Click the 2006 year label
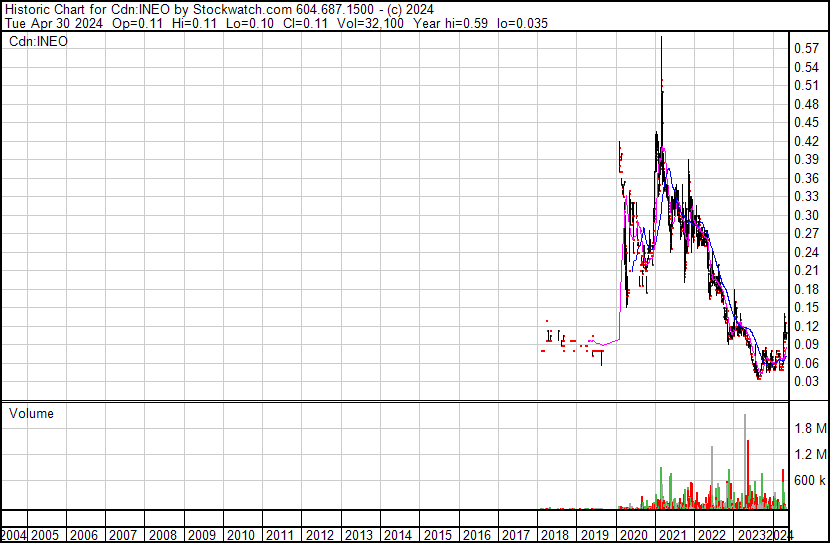Viewport: 830px width, 543px height. tap(84, 536)
